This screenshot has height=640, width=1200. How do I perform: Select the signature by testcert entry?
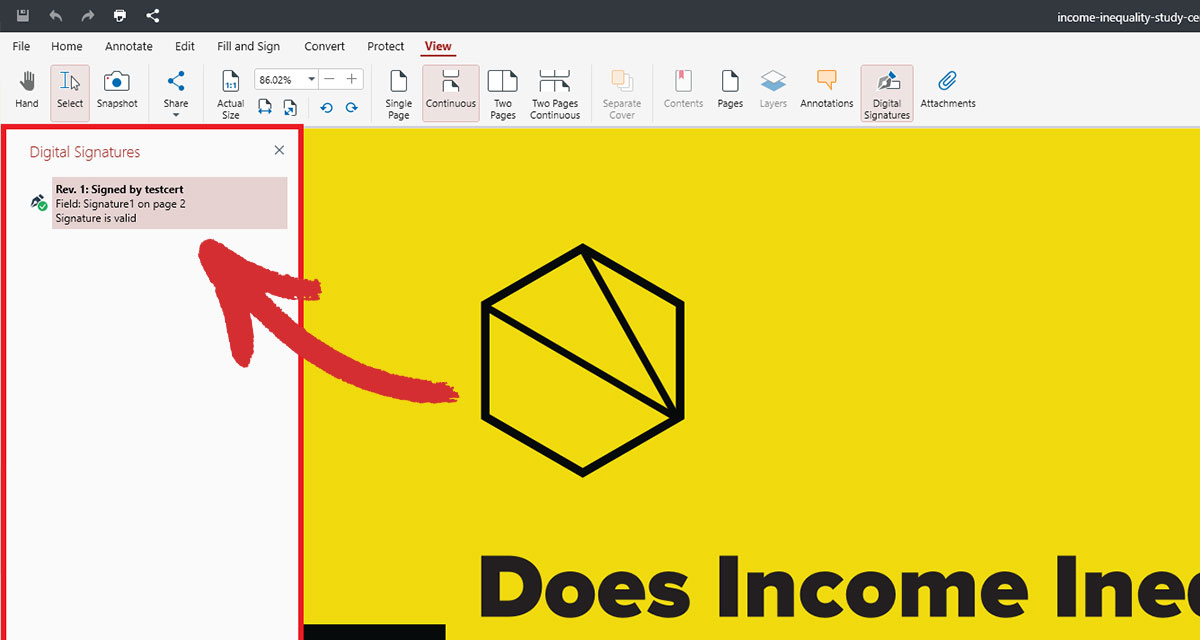pos(169,203)
